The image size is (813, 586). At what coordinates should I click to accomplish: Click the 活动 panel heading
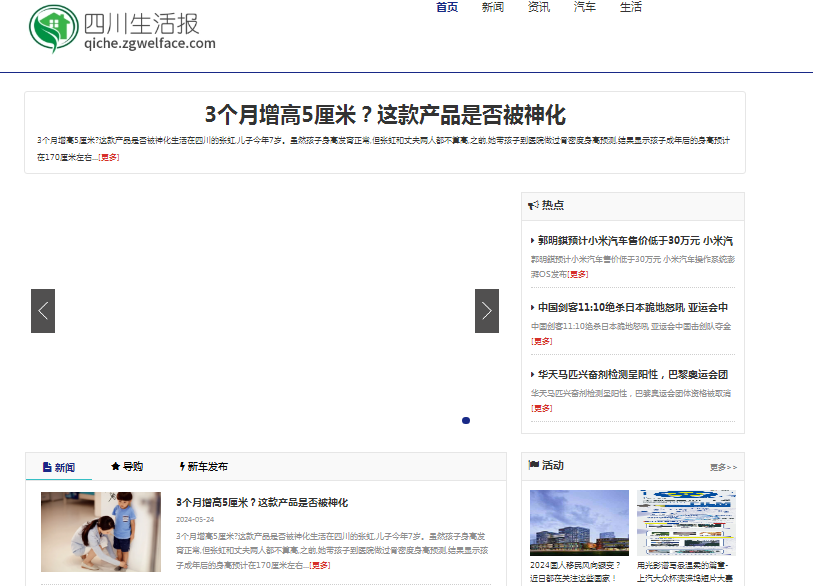[553, 465]
